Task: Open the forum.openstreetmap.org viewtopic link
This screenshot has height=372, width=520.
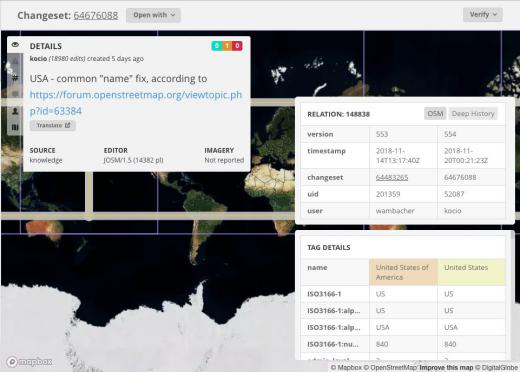Action: tap(136, 103)
